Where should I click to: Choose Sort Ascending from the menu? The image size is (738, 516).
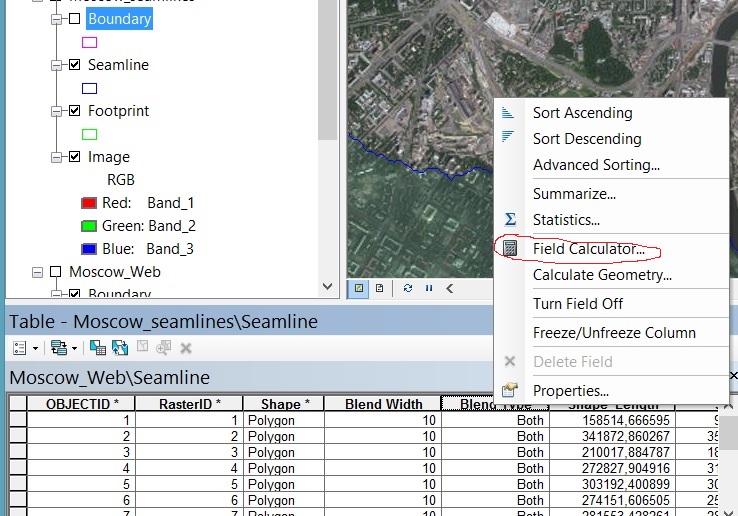pyautogui.click(x=583, y=113)
